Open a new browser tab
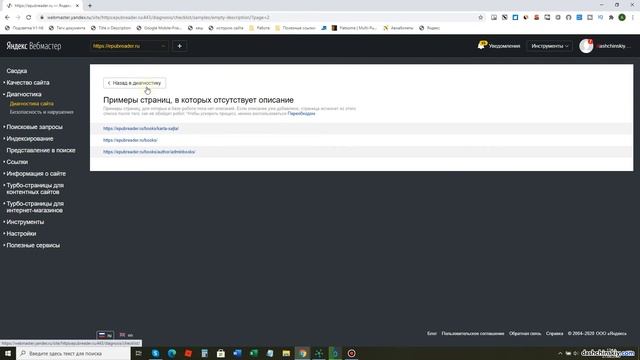The image size is (640, 360). (90, 6)
